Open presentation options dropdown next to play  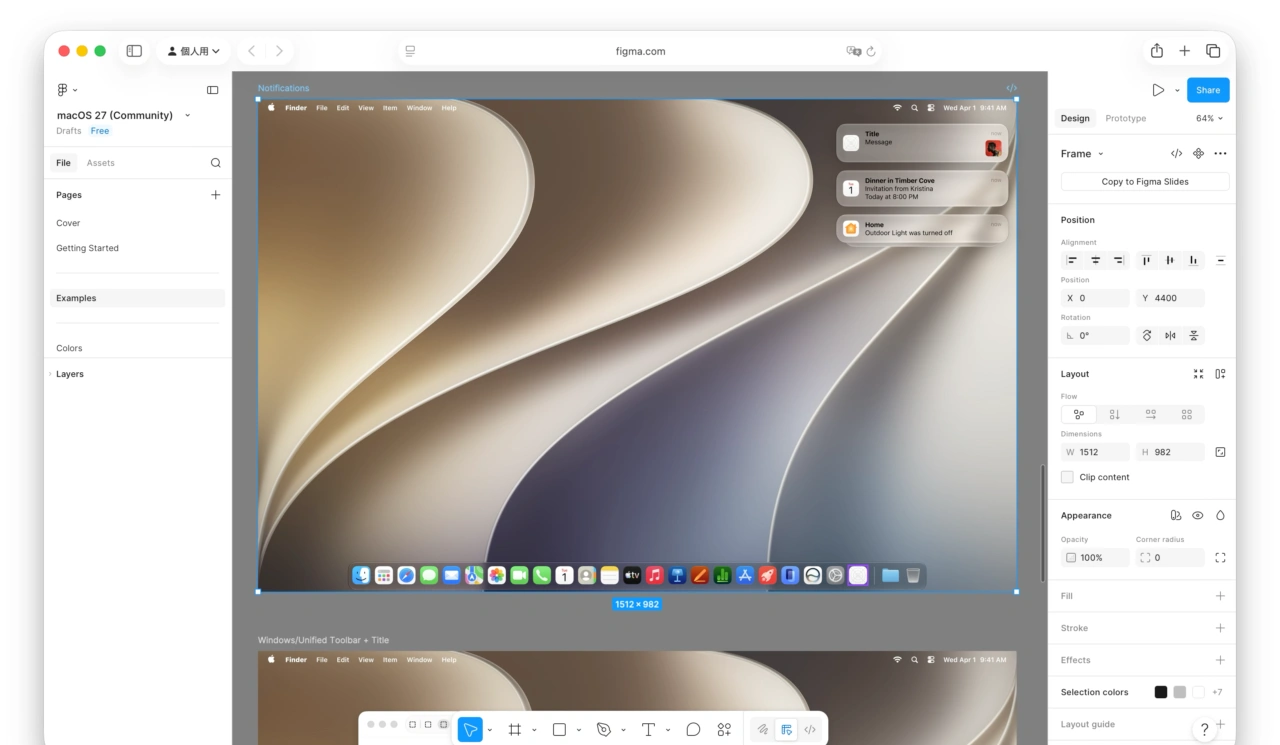click(x=1177, y=90)
